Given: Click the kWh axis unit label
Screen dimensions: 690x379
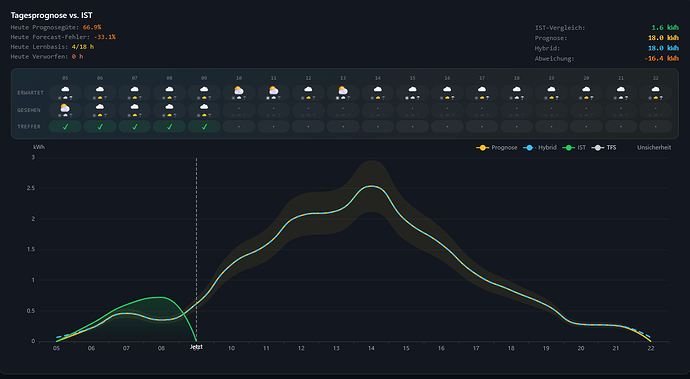Looking at the screenshot, I should click(39, 147).
